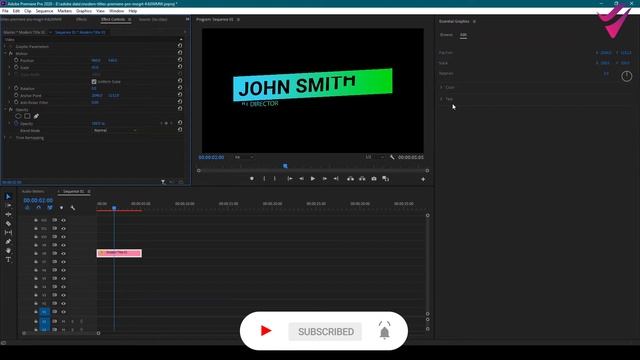
Task: Toggle Opacity animation stopwatch
Action: (16, 123)
